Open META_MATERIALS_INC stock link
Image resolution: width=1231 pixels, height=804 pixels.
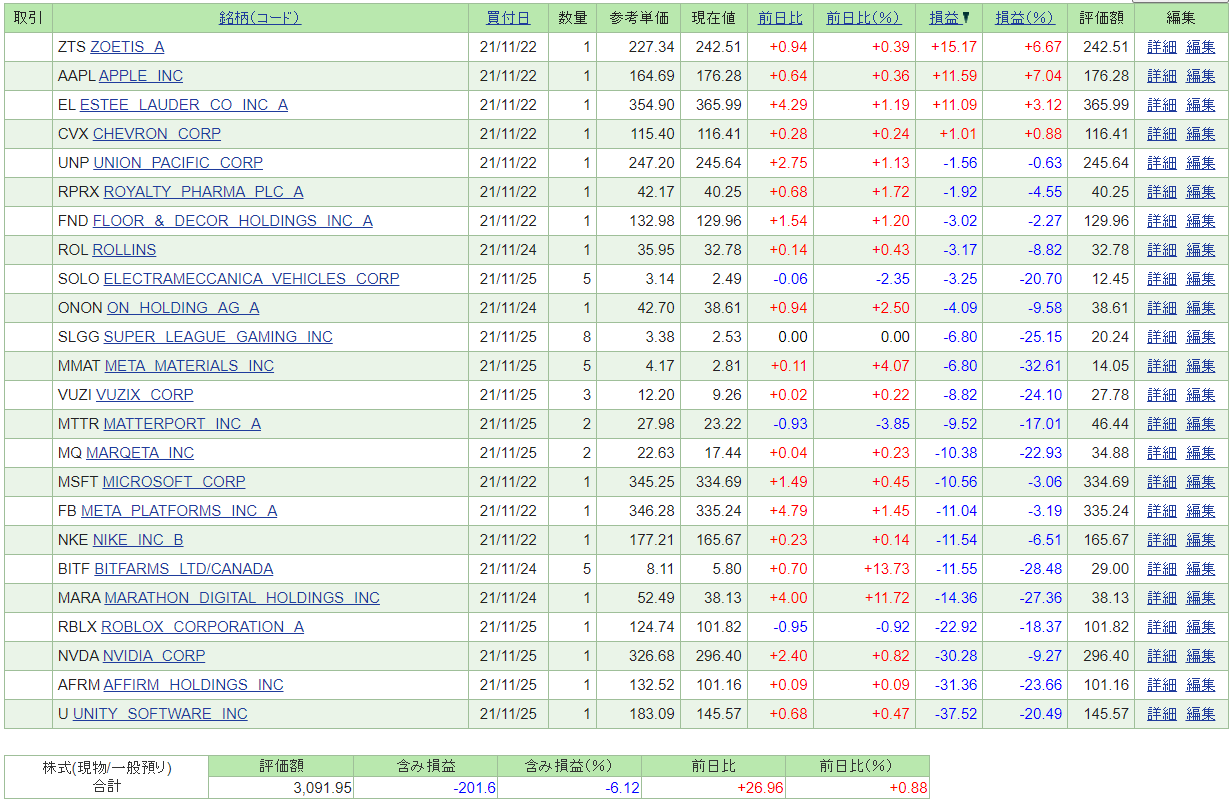click(x=189, y=366)
